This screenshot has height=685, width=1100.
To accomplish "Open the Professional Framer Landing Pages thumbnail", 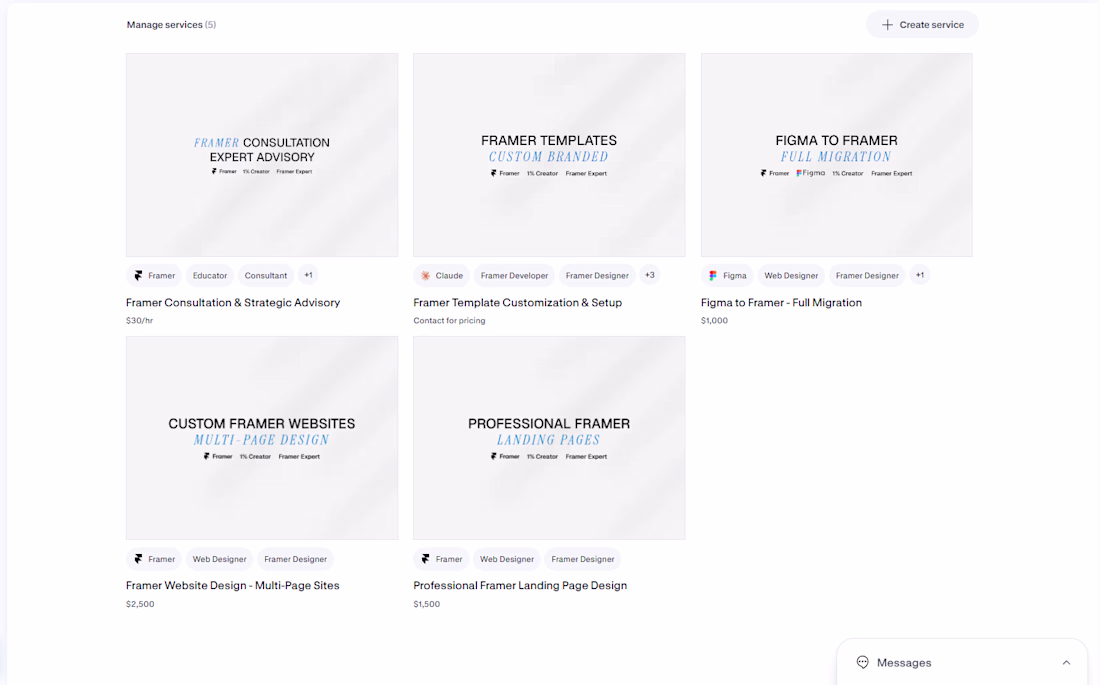I will [x=549, y=438].
